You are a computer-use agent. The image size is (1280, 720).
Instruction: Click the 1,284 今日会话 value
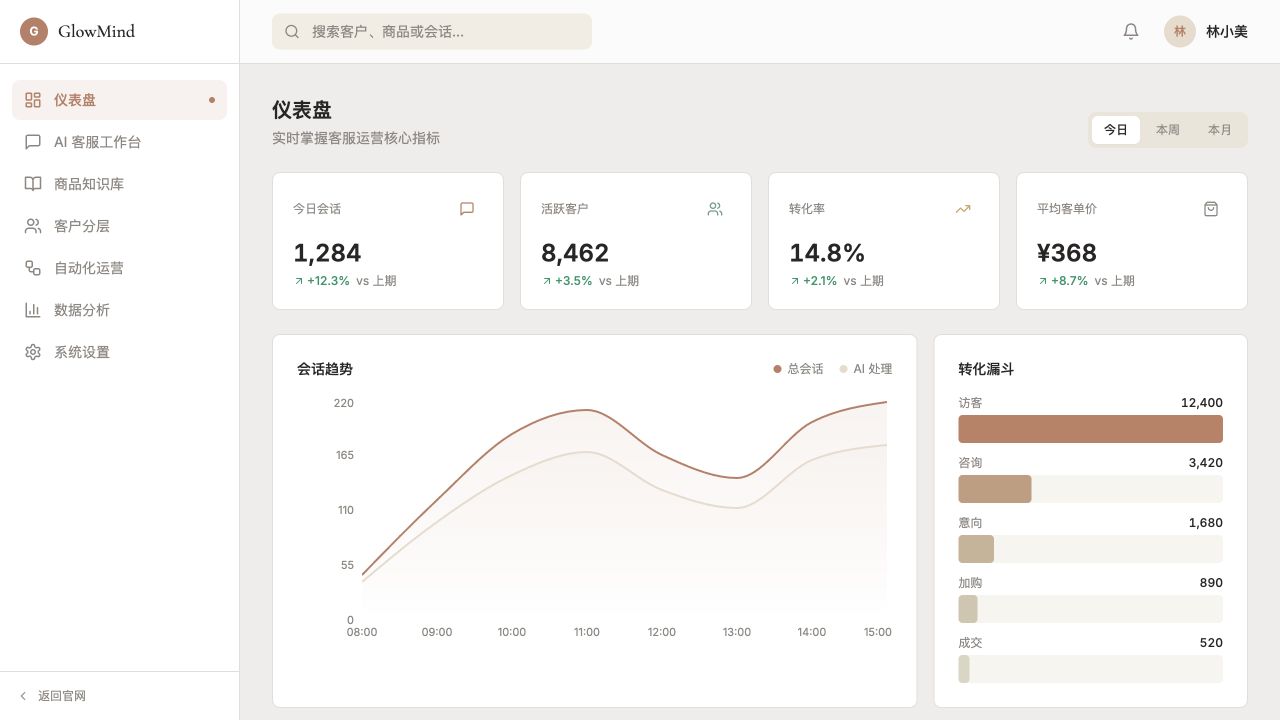[x=327, y=253]
